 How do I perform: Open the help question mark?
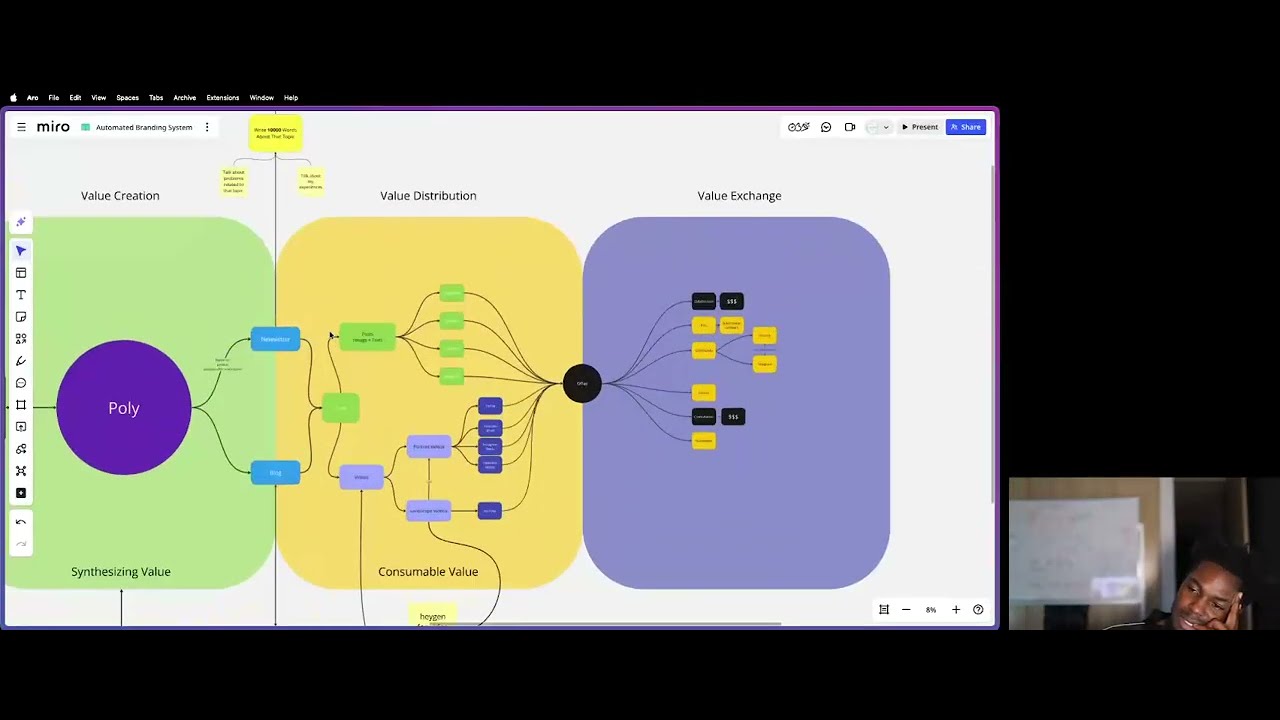(x=978, y=610)
